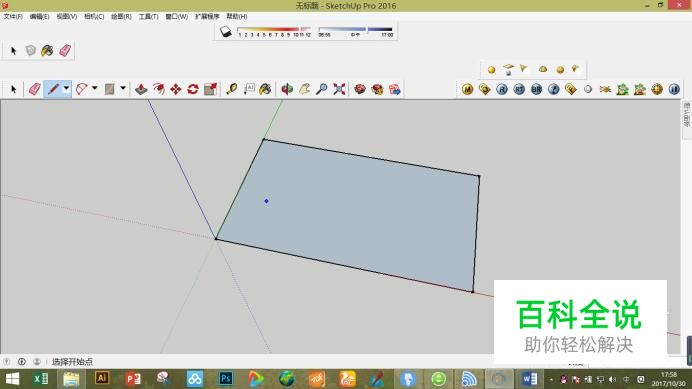The width and height of the screenshot is (692, 389).
Task: Choose the Move tool with red arrows
Action: point(176,89)
